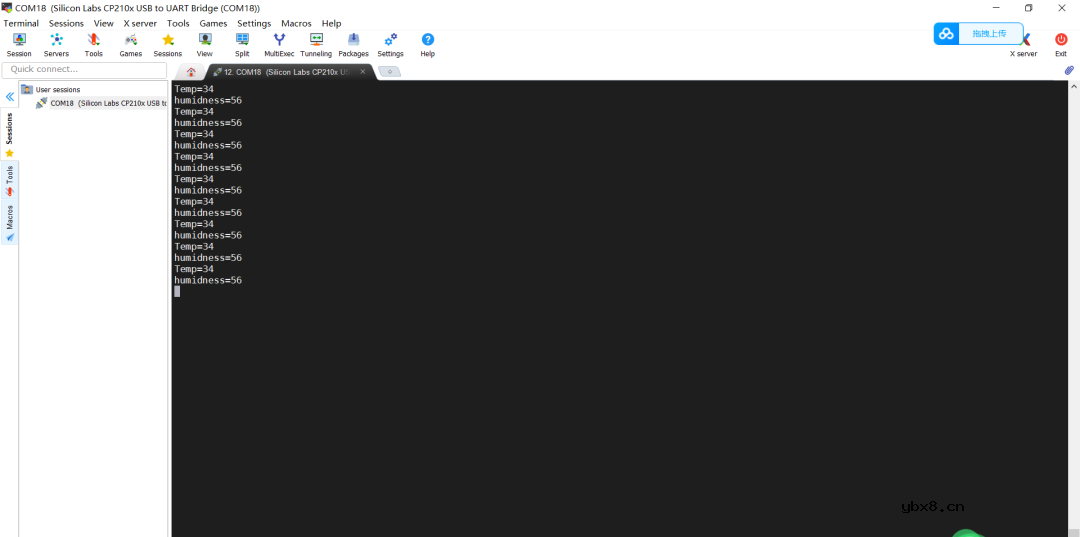
Task: Open the Servers toolbar icon
Action: (x=56, y=44)
